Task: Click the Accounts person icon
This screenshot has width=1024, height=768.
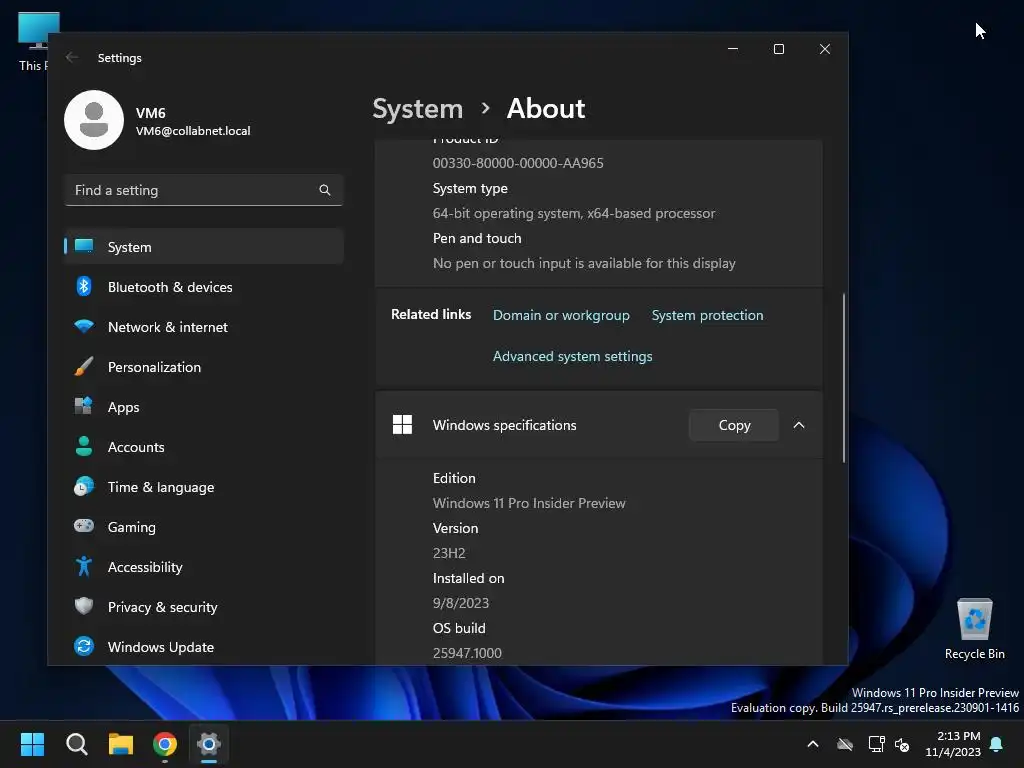Action: (x=84, y=446)
